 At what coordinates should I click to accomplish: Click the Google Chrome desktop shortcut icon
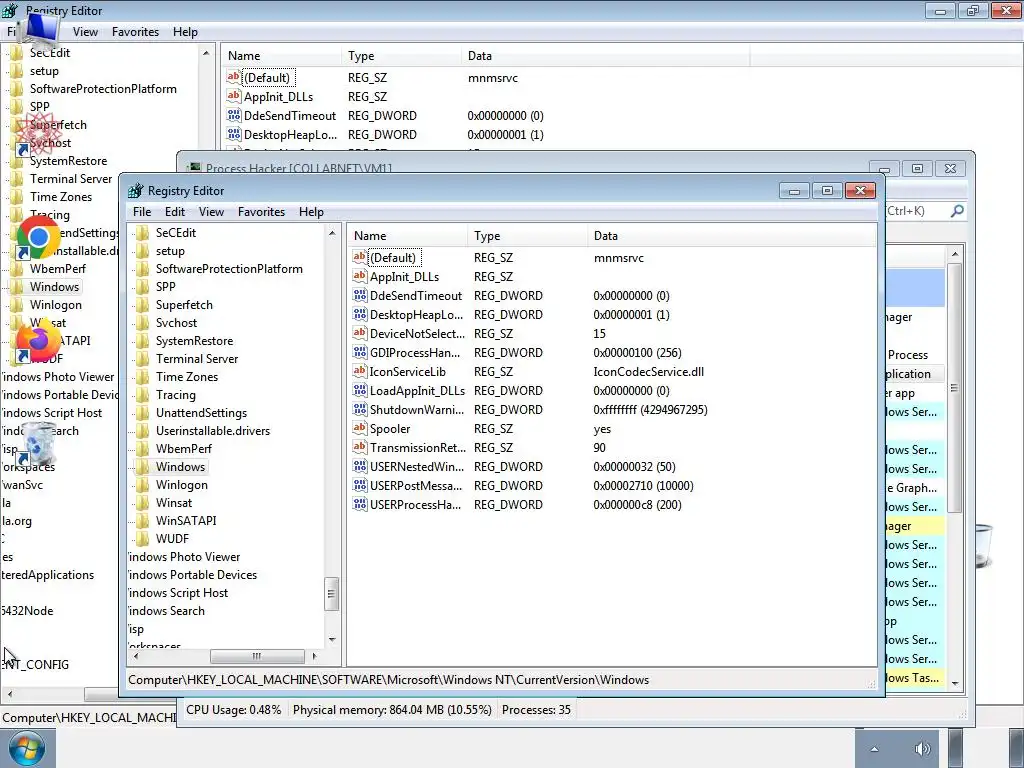[37, 238]
